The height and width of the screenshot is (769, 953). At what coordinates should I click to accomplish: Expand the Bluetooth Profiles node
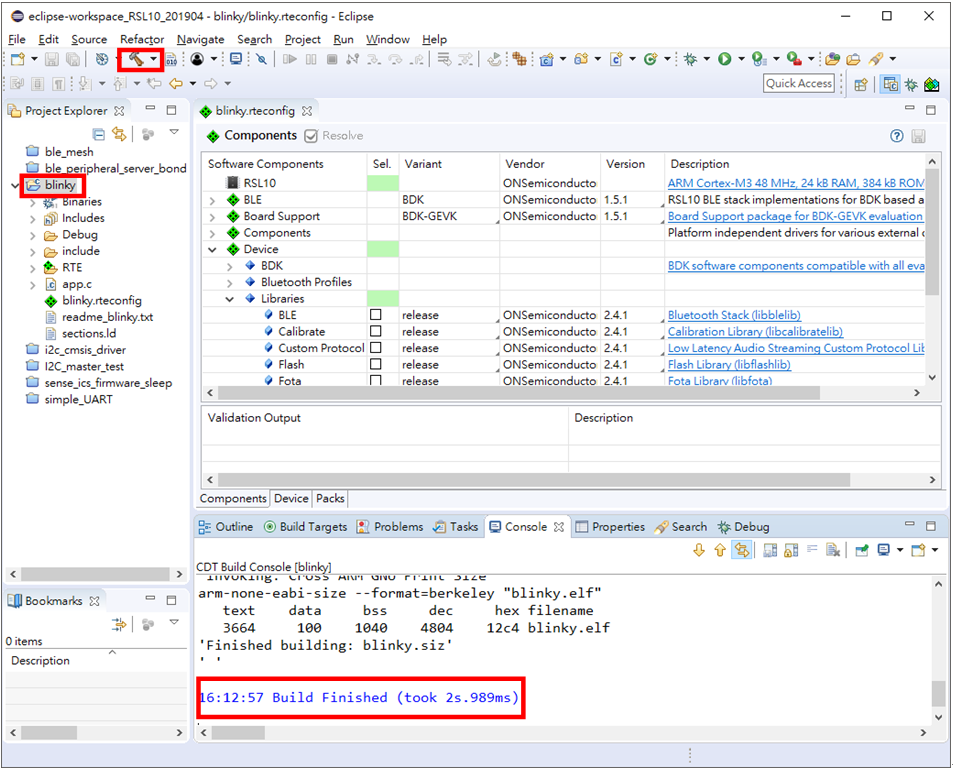pos(229,282)
